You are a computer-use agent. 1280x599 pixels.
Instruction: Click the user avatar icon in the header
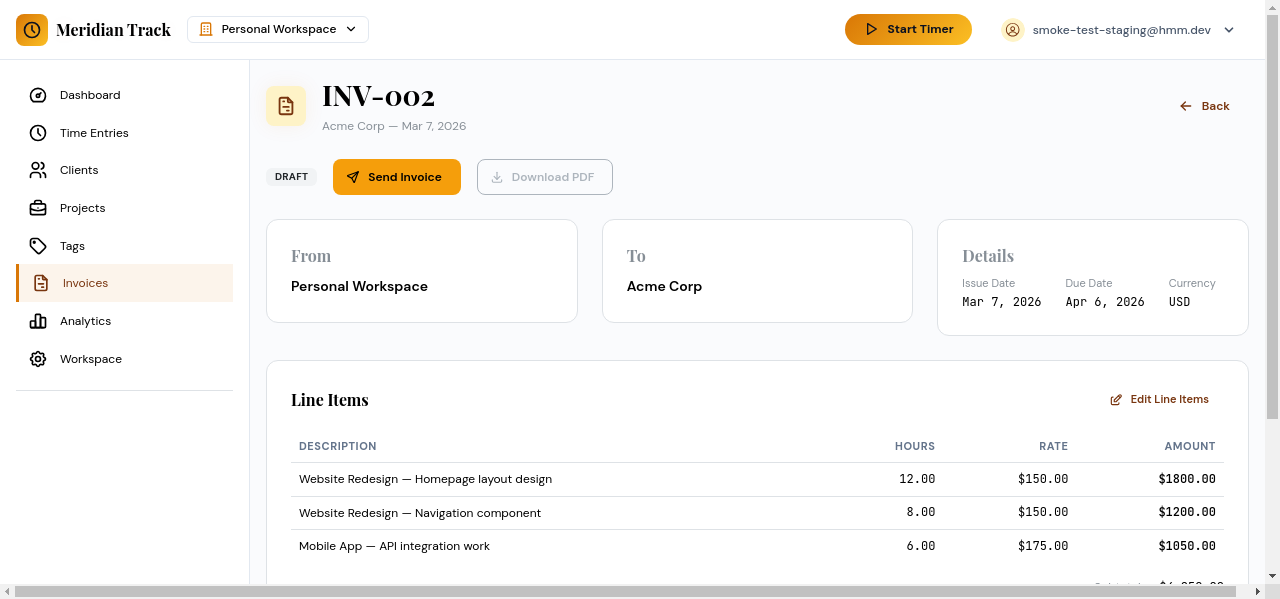(1013, 30)
